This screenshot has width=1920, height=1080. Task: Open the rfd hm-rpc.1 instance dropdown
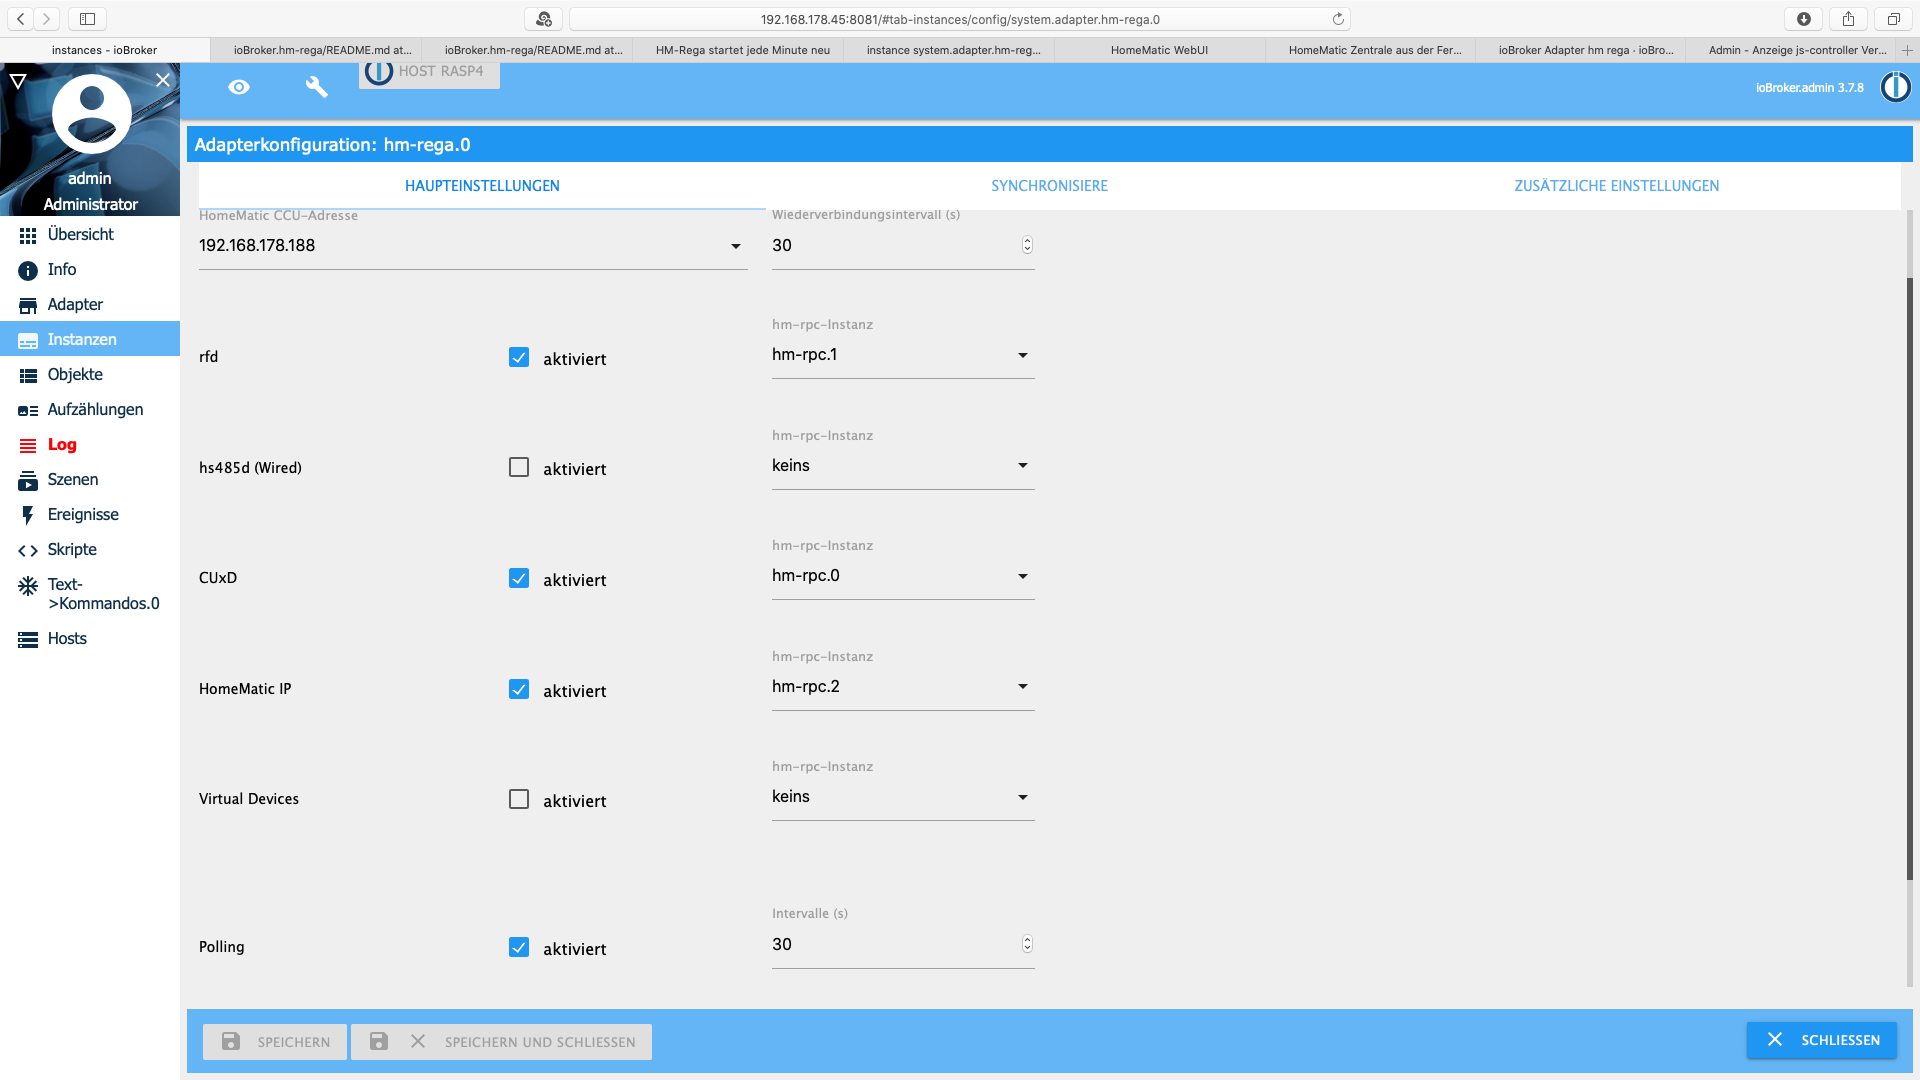(903, 355)
